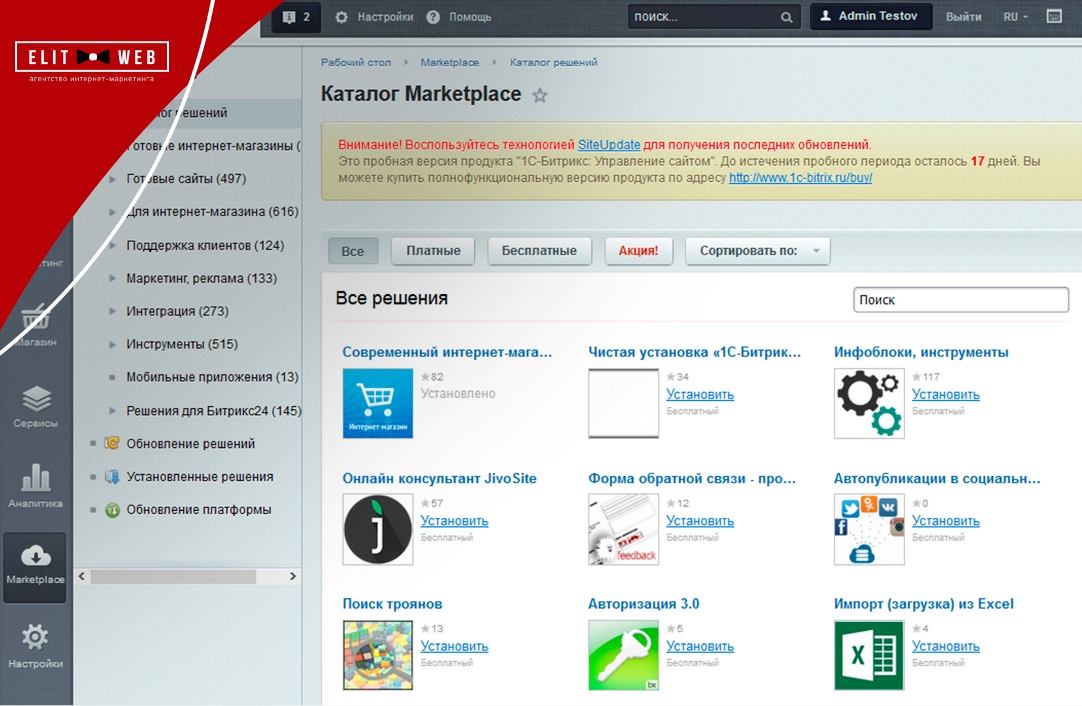This screenshot has height=706, width=1082.
Task: Click the JivoSite logo icon
Action: coord(377,529)
